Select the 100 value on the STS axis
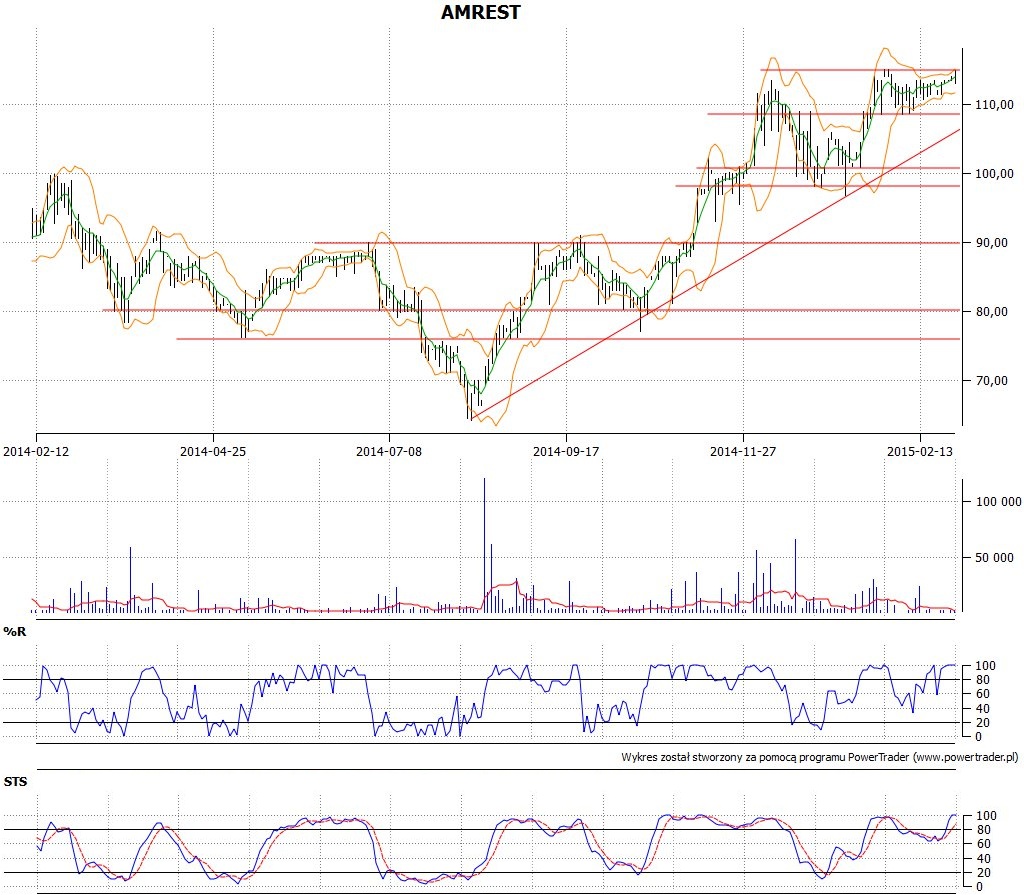The height and width of the screenshot is (895, 1024). (x=985, y=815)
